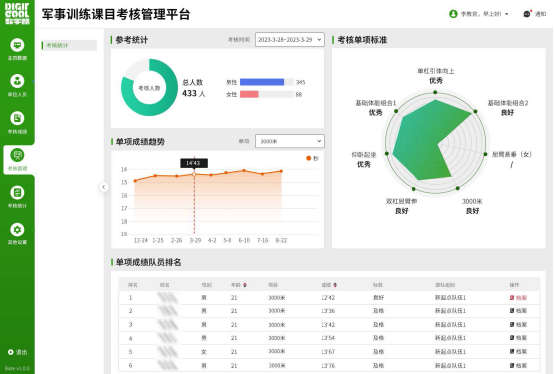Click the 13'54 score in row 4
Screen dimensions: 554x374
click(x=328, y=338)
